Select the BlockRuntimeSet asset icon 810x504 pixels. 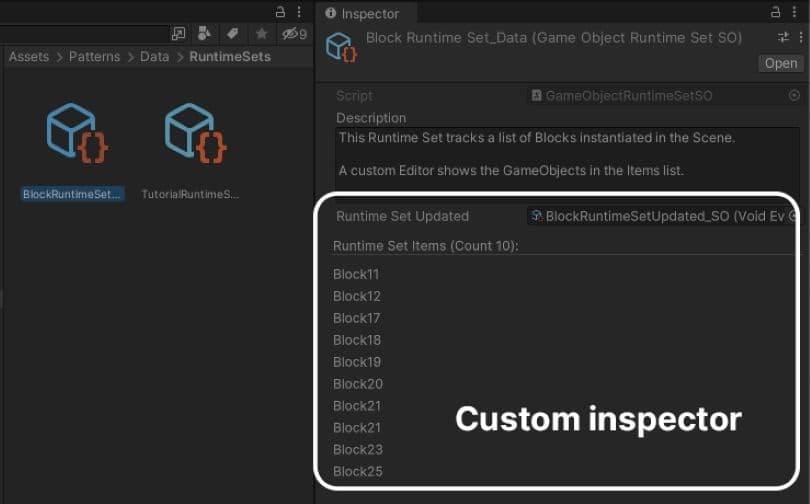pyautogui.click(x=77, y=133)
